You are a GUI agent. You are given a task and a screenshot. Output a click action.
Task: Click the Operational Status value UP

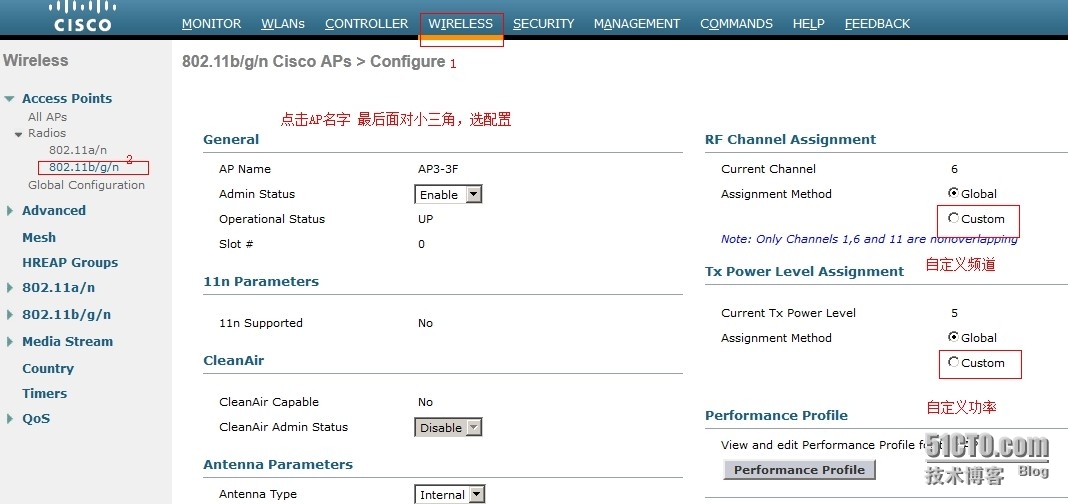[426, 219]
